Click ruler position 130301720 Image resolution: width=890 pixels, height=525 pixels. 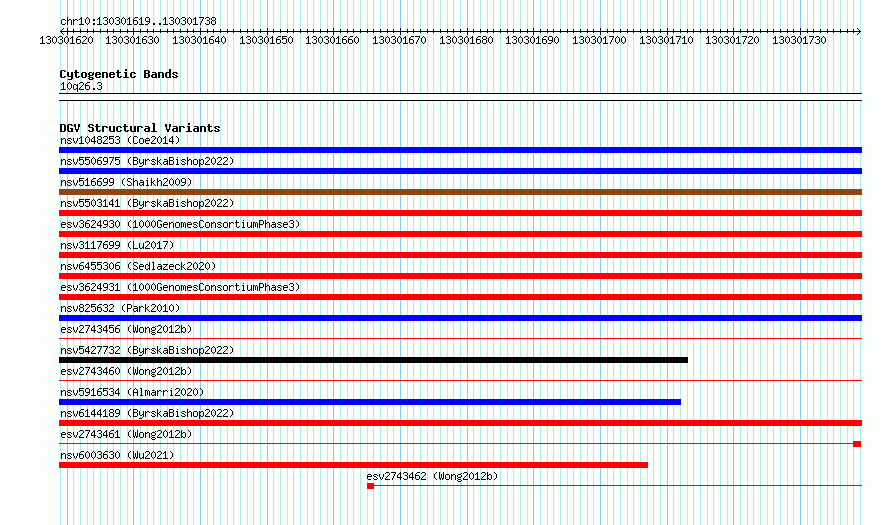point(732,40)
